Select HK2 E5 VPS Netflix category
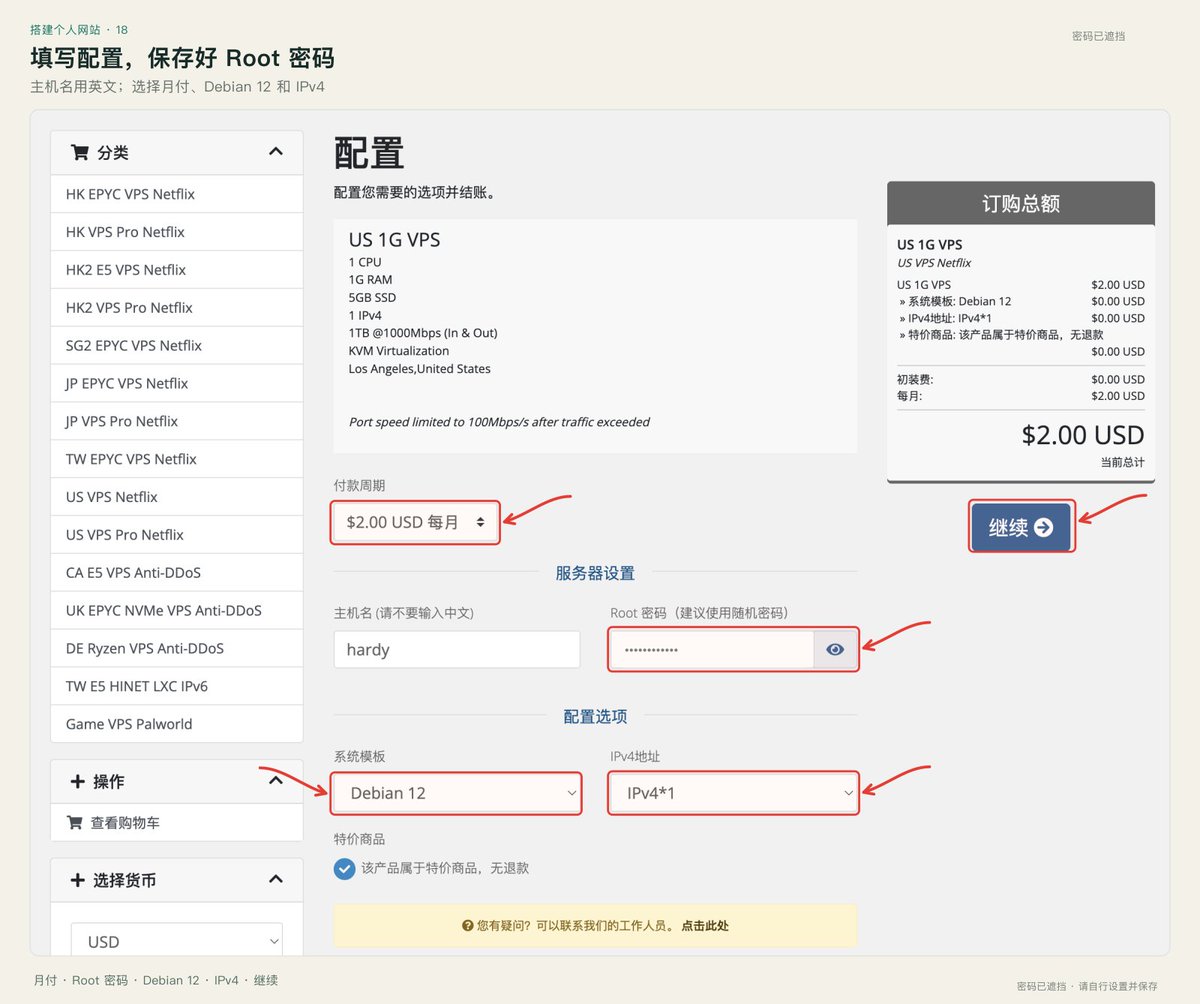Screen dimensions: 1200x1004 pyautogui.click(x=177, y=270)
